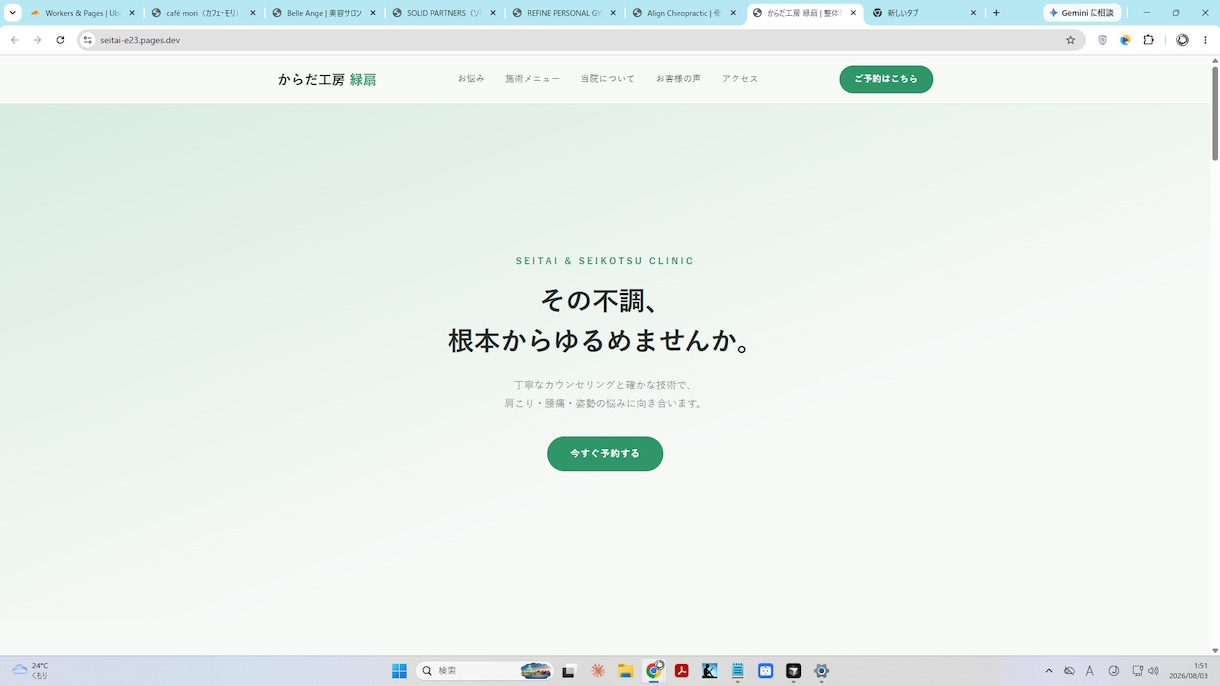Open the blue square app on taskbar

(766, 671)
